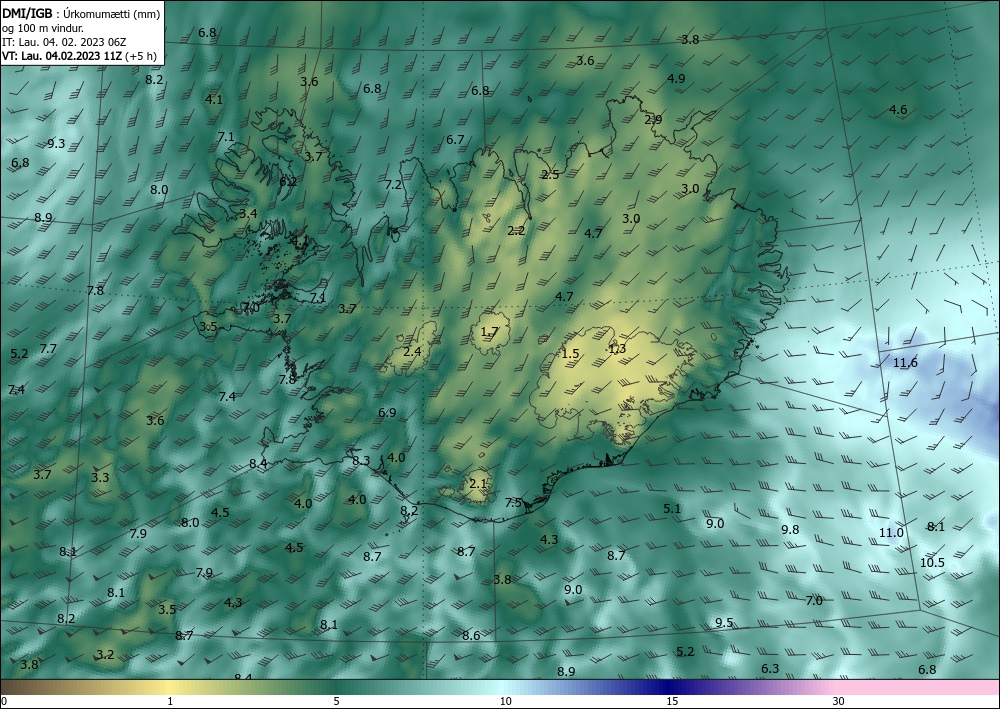Click the 2.1 value on the southern glacier
This screenshot has width=1000, height=709.
click(x=478, y=484)
